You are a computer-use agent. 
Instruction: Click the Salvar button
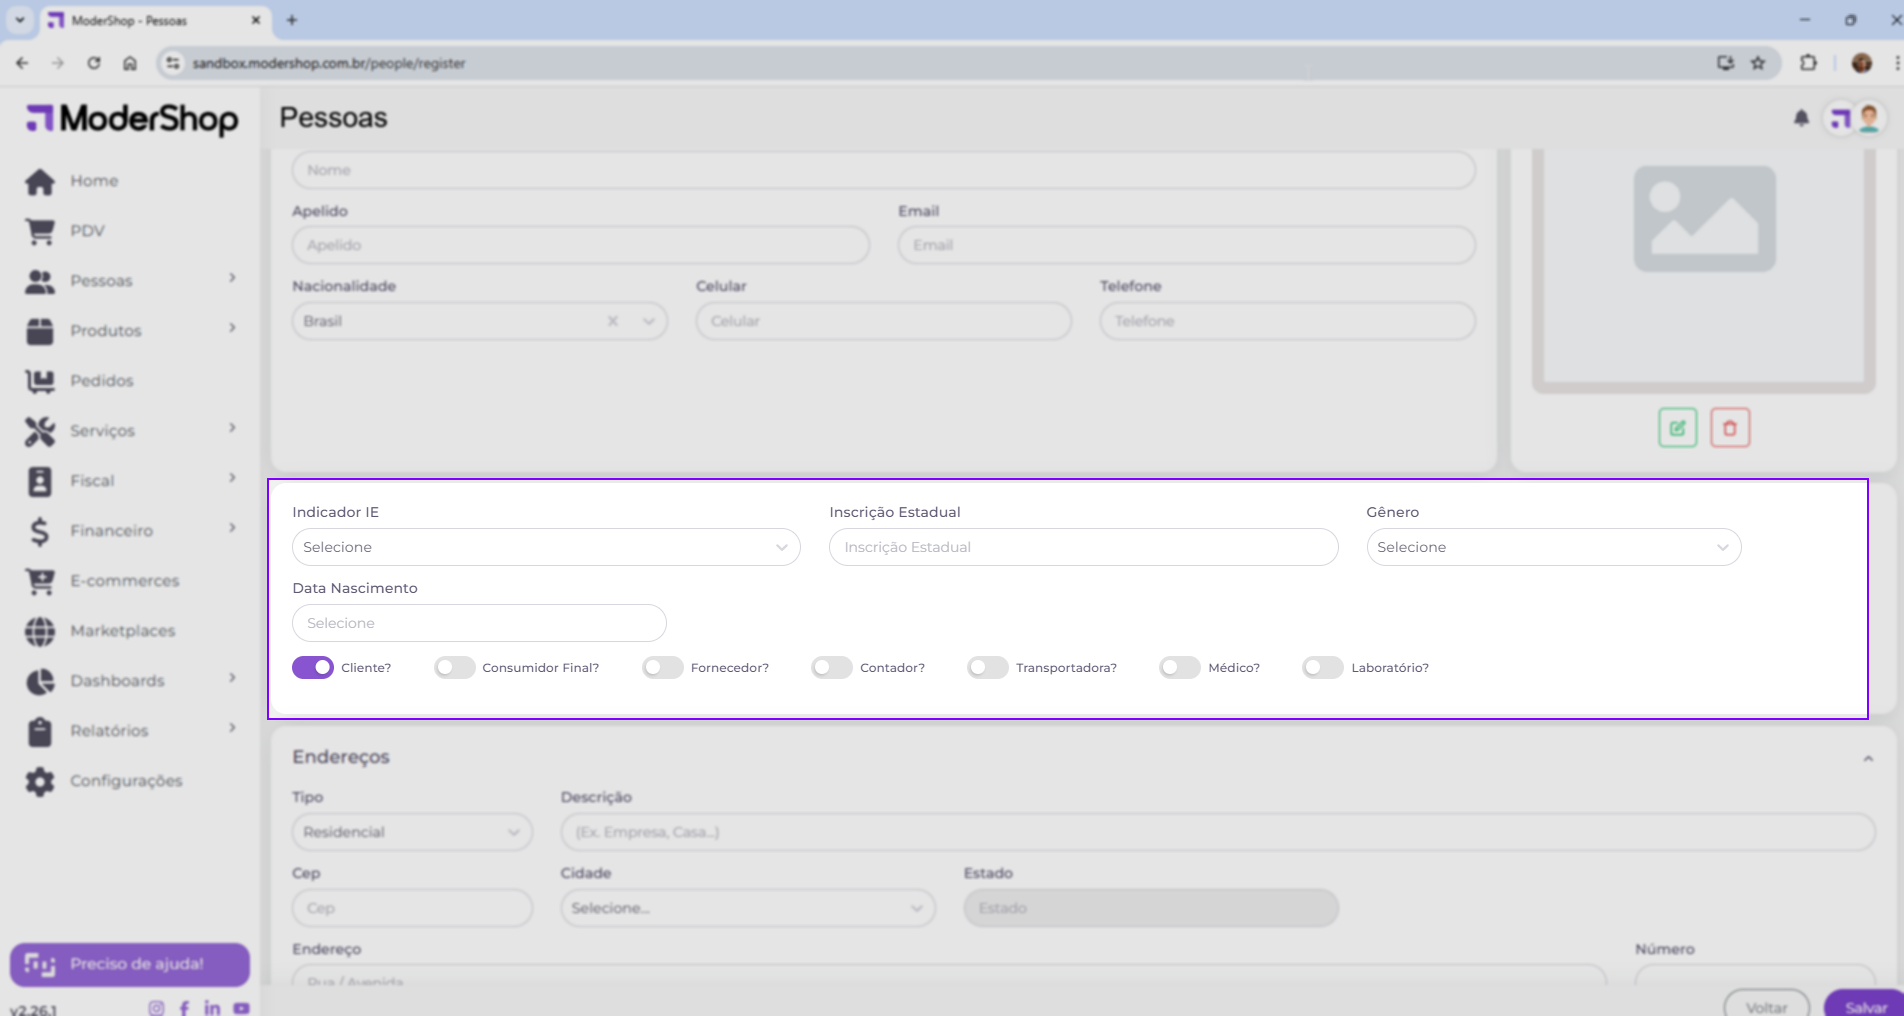(x=1864, y=1006)
